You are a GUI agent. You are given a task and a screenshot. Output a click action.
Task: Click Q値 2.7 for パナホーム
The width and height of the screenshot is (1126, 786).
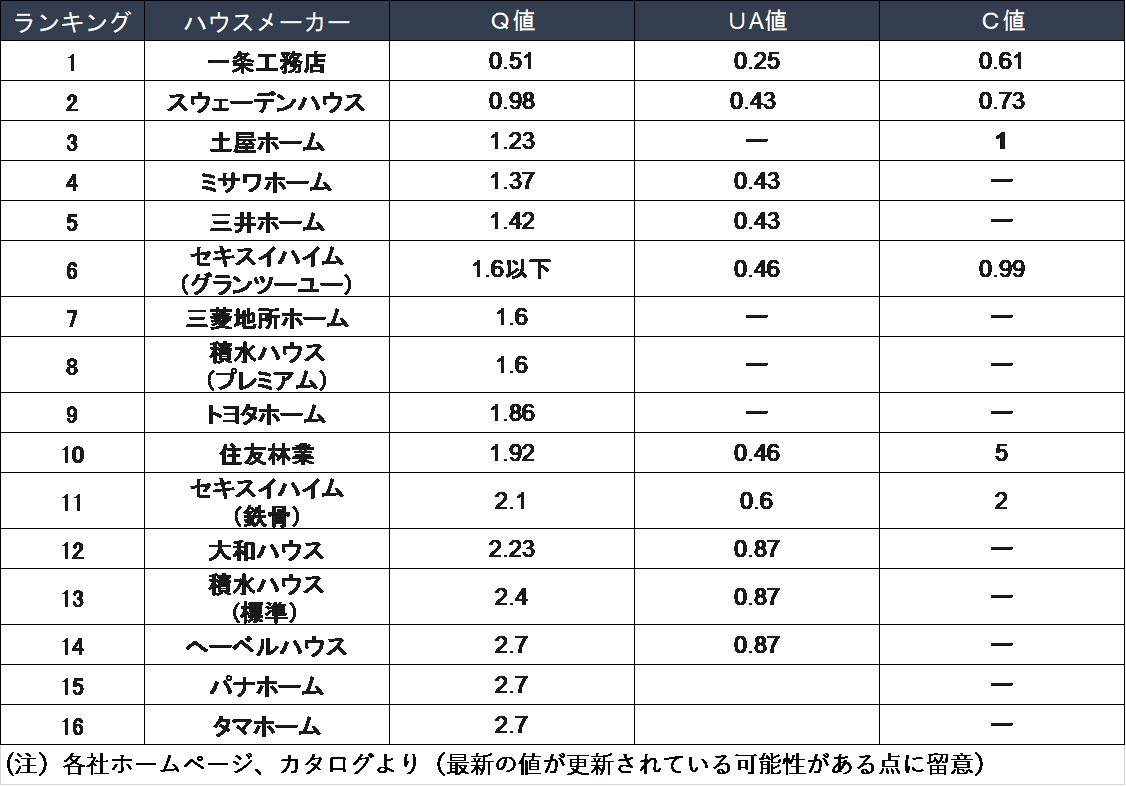[511, 686]
